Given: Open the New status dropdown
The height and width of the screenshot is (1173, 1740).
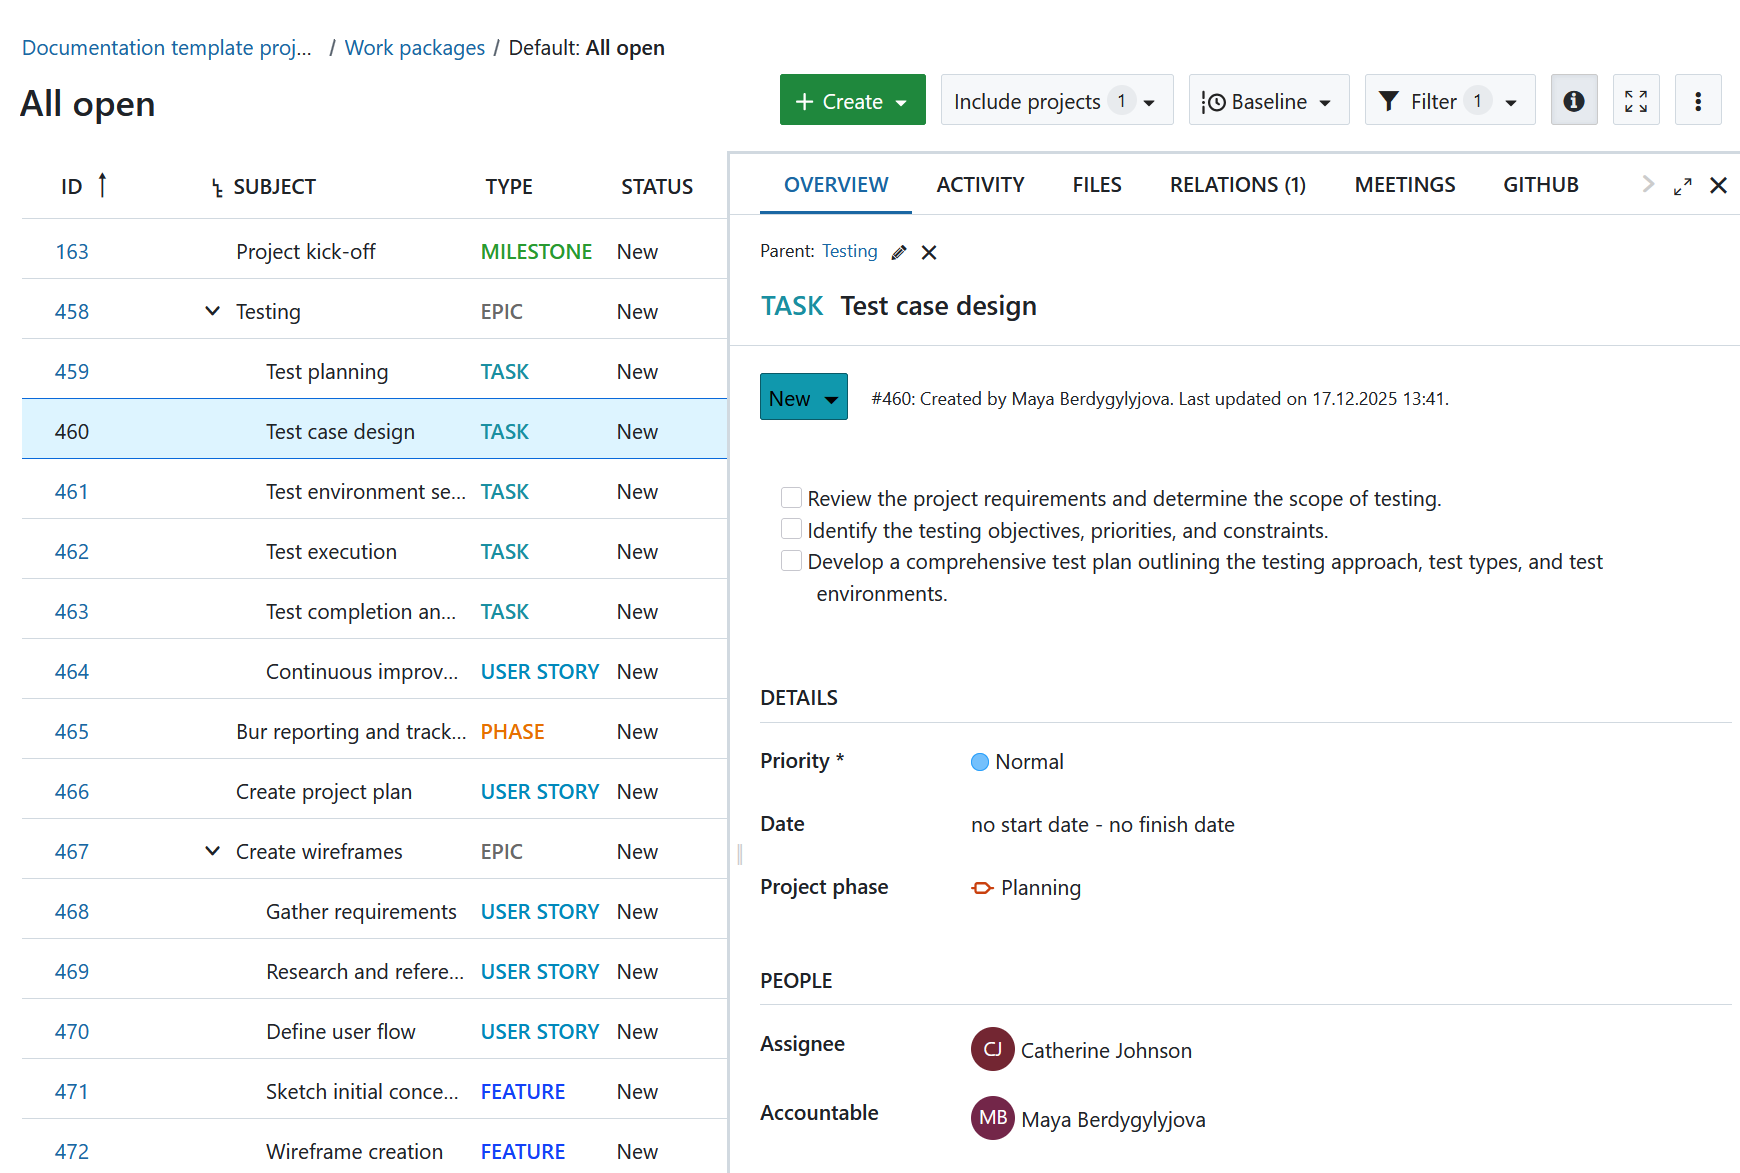Looking at the screenshot, I should (x=803, y=398).
